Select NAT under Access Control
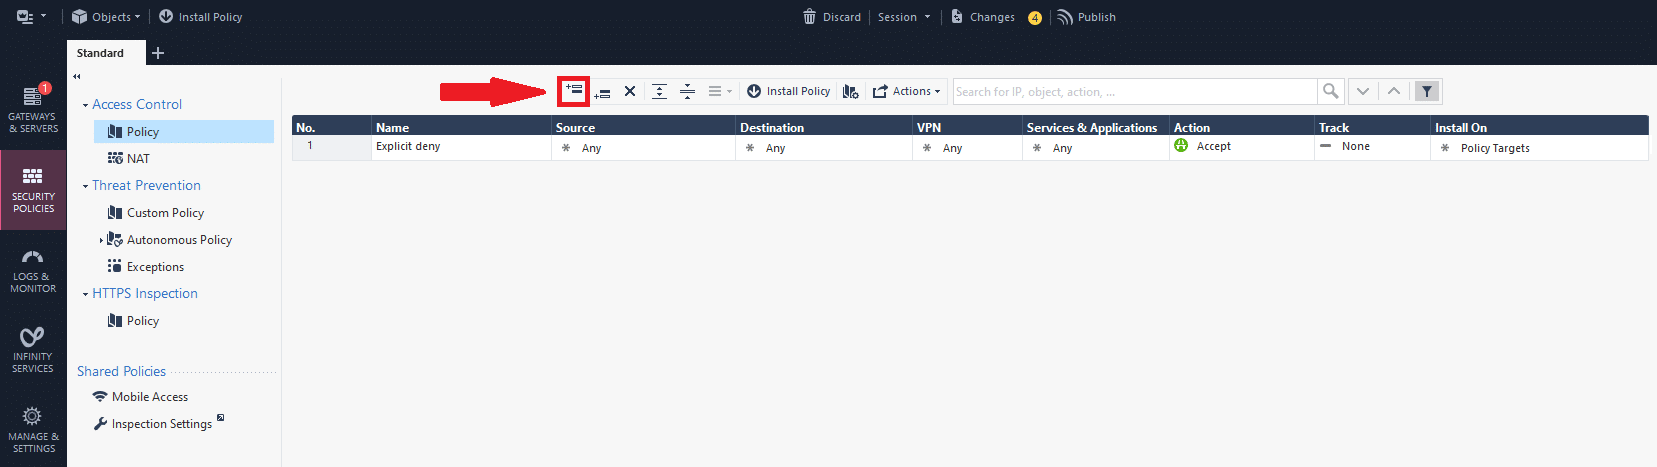 [138, 158]
